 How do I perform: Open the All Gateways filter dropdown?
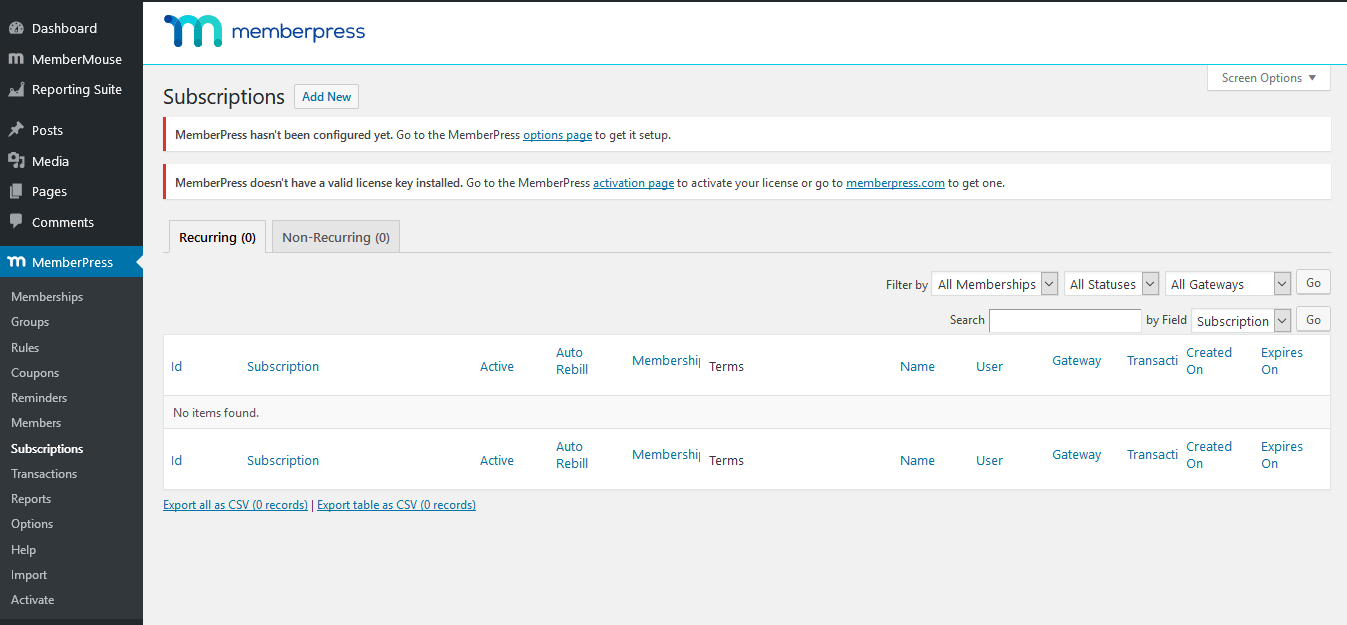click(x=1228, y=284)
